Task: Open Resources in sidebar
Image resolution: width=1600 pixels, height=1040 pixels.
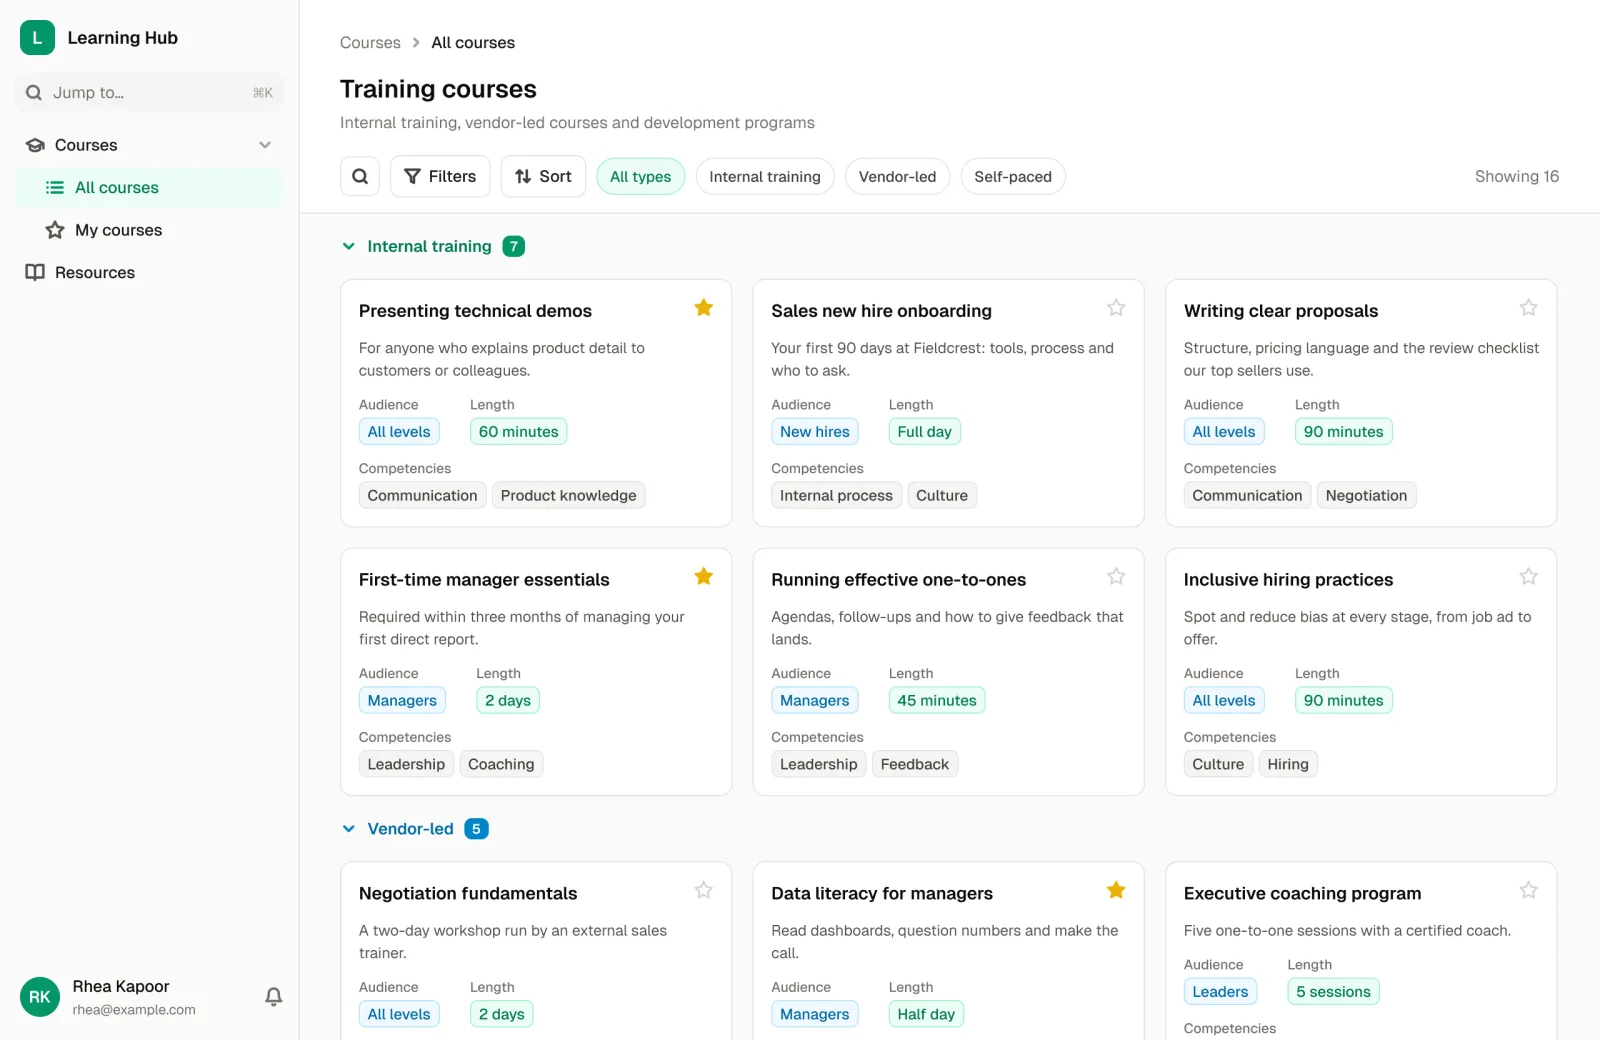Action: point(149,272)
